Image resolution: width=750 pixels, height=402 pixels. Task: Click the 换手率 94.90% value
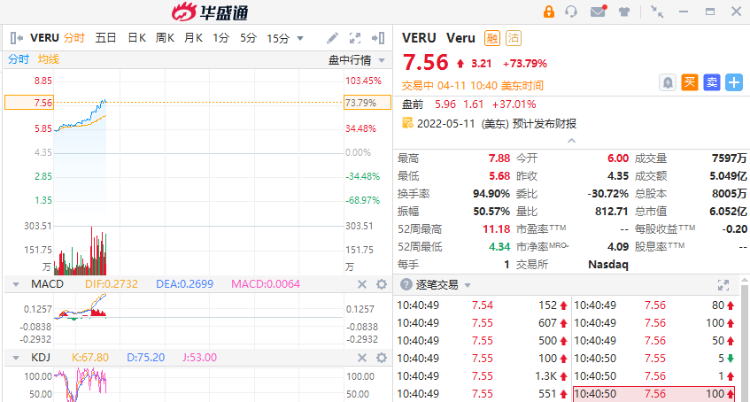(x=491, y=194)
